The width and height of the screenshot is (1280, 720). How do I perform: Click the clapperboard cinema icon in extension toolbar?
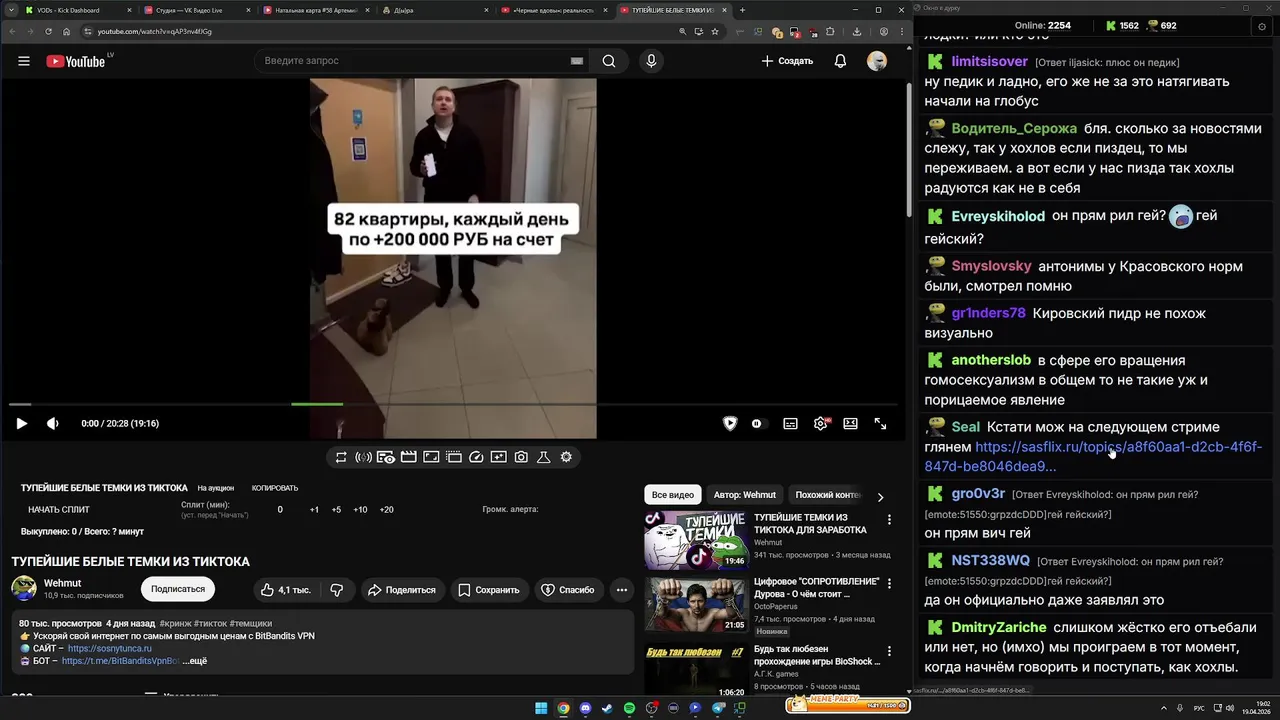tap(408, 457)
